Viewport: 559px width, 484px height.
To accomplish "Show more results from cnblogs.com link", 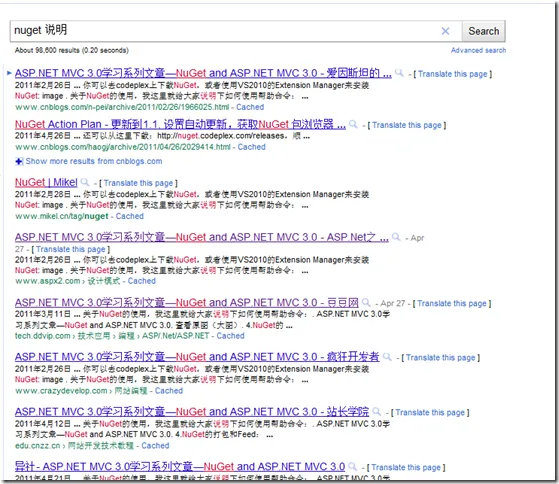I will [94, 161].
